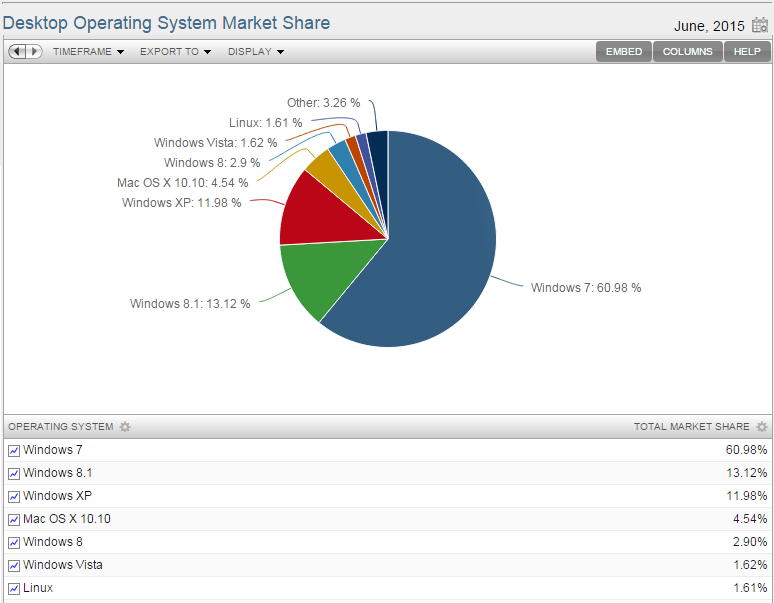Click the trend icon beside Mac OS X 10.10
Screen dimensions: 774x603
[x=14, y=520]
